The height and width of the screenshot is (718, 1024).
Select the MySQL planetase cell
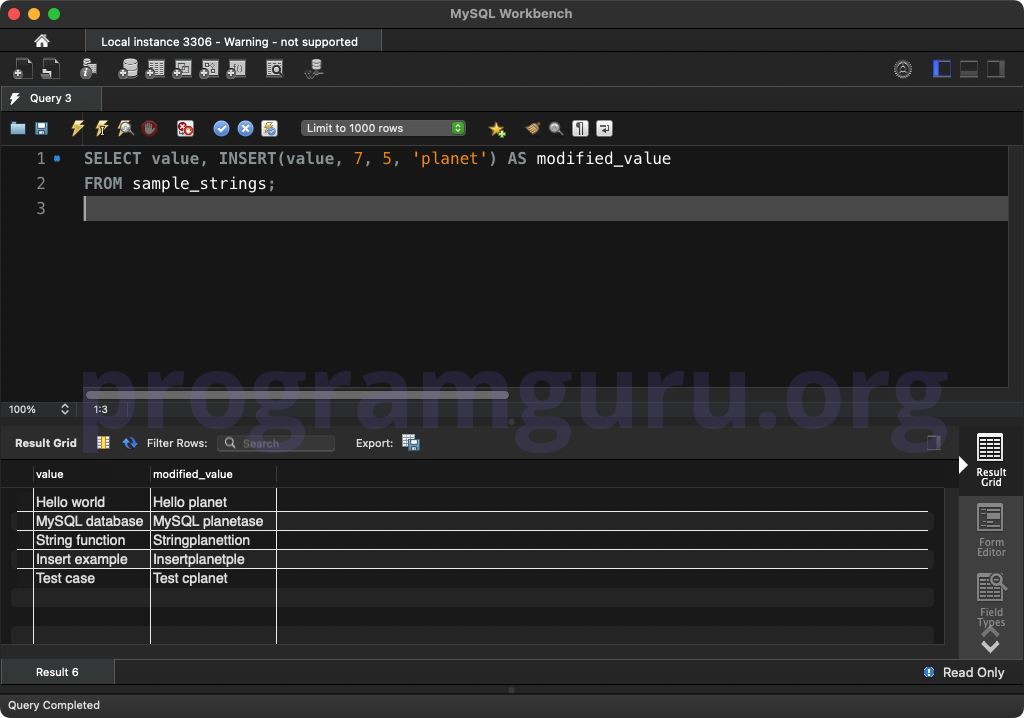[213, 521]
